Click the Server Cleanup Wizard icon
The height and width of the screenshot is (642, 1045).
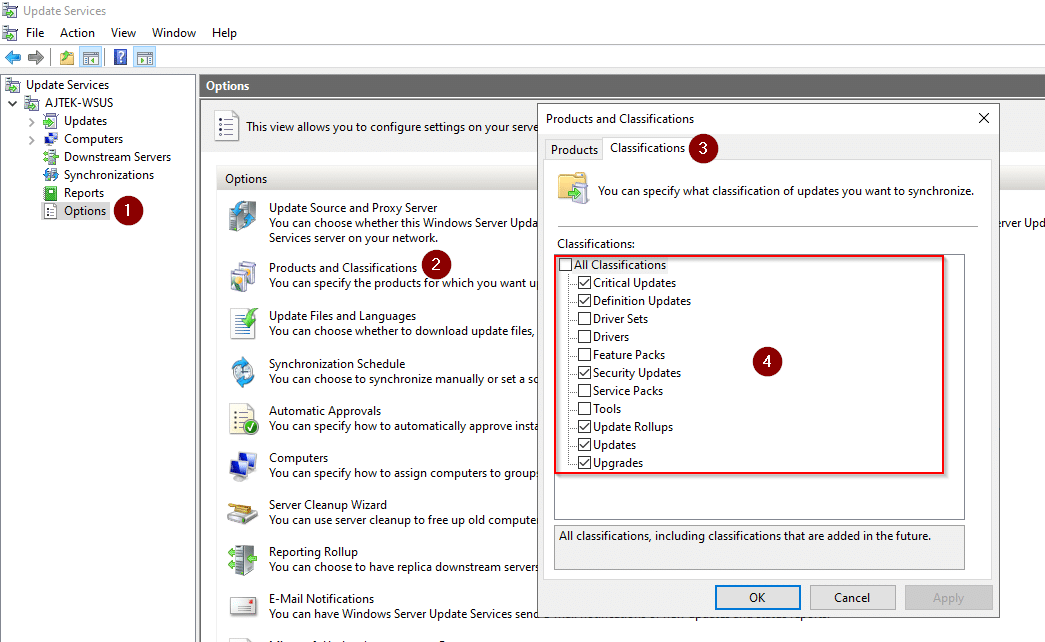[243, 513]
